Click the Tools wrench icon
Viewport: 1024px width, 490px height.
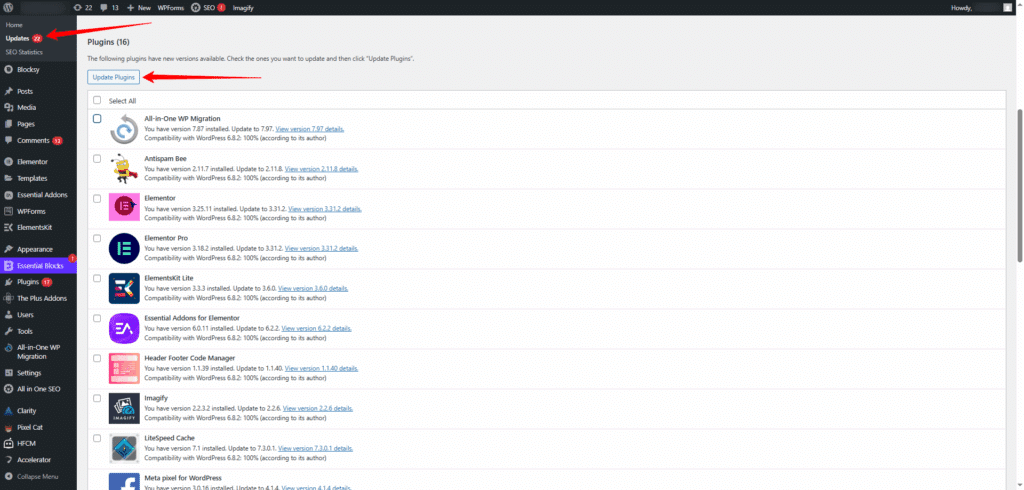tap(8, 331)
